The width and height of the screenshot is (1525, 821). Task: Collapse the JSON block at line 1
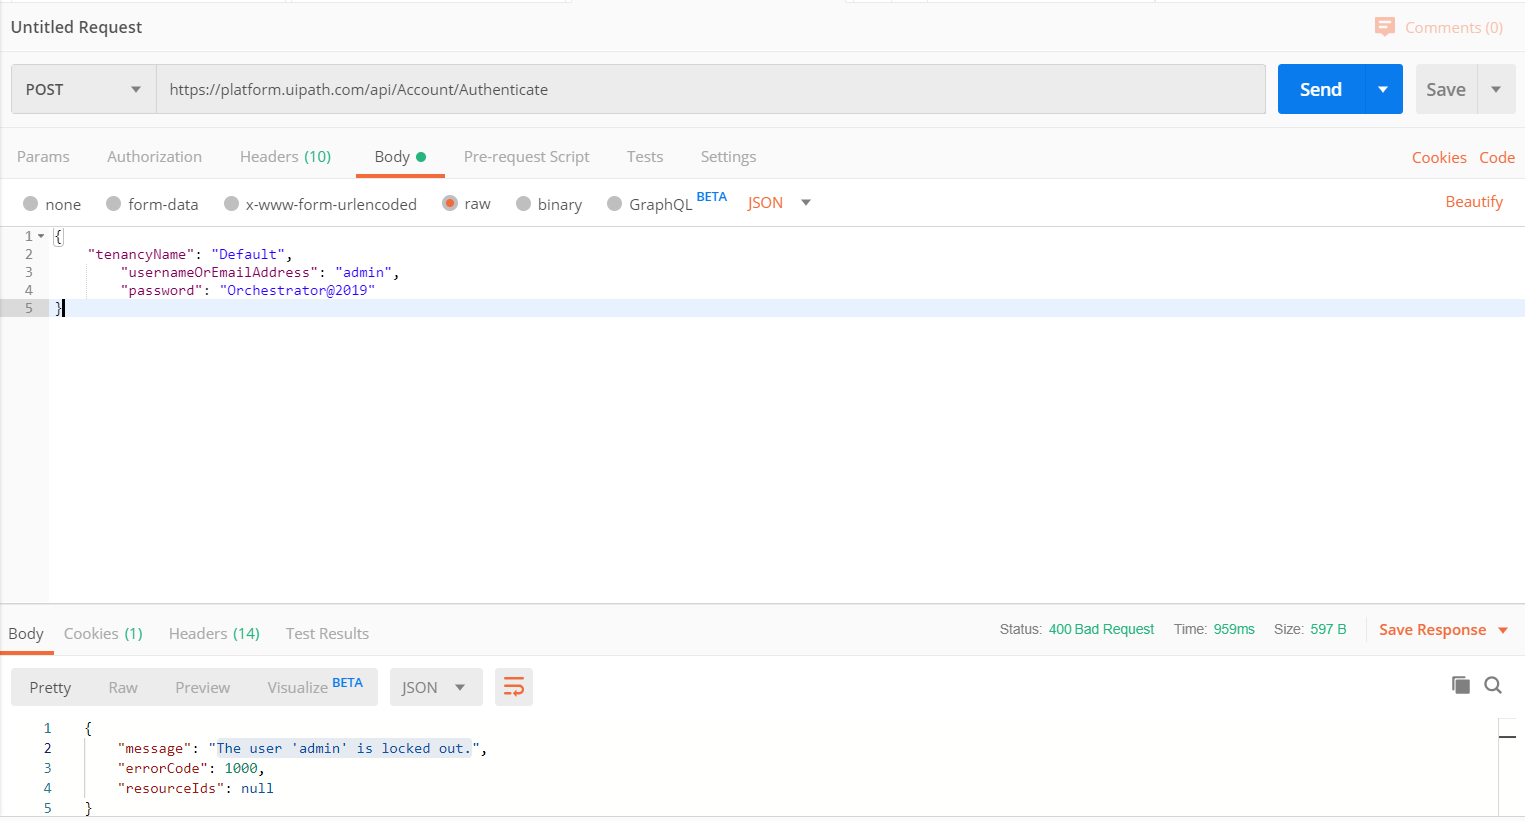tap(41, 236)
